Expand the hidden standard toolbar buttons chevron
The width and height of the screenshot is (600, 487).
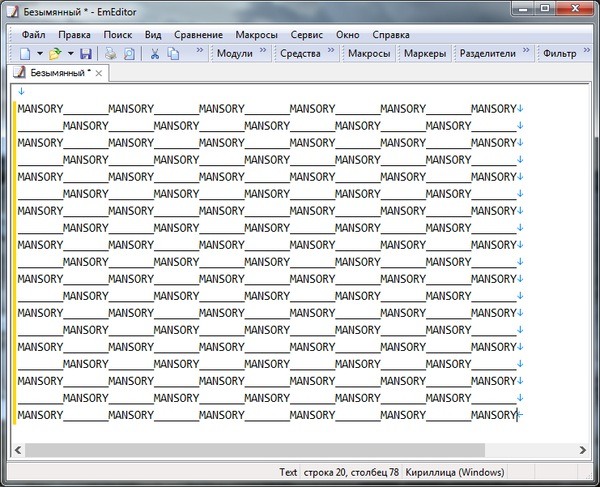[x=198, y=49]
